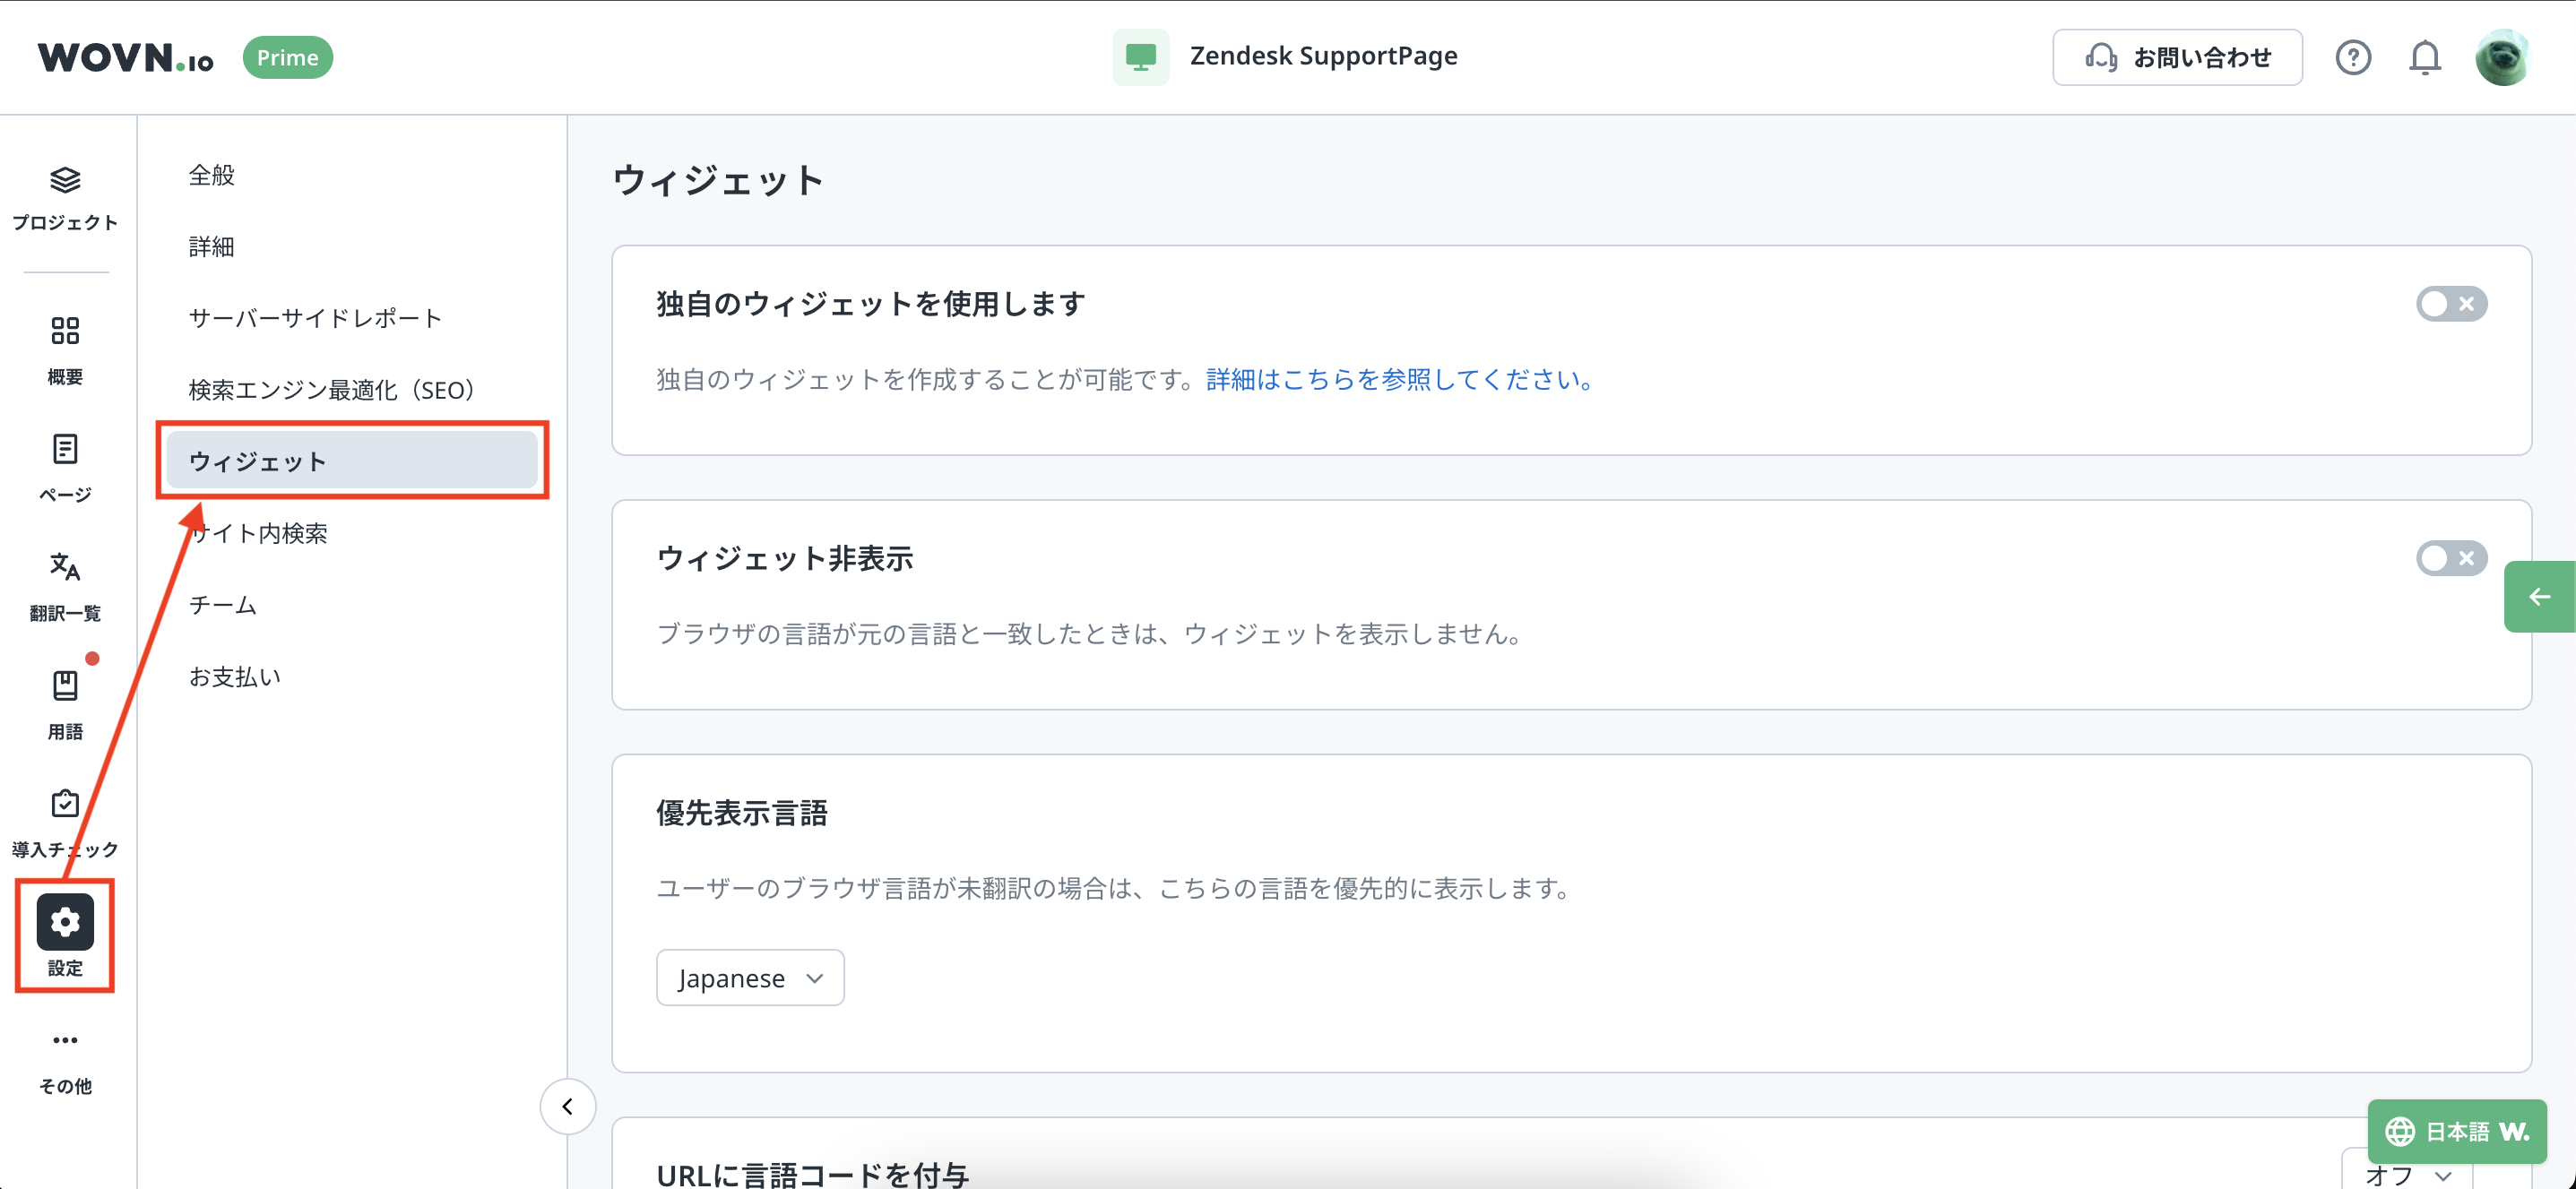Select 検索エンジン最適化（SEO） settings menu item
Screen dimensions: 2576x1189
point(333,390)
